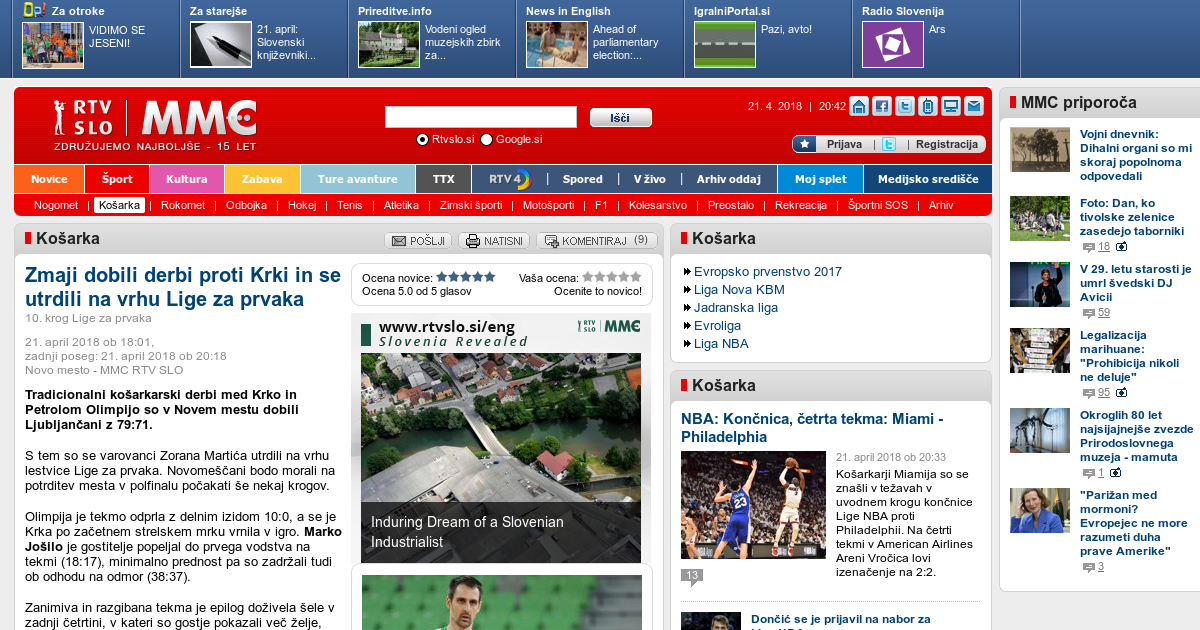Viewport: 1200px width, 630px height.
Task: Open the Registracija link
Action: [946, 144]
